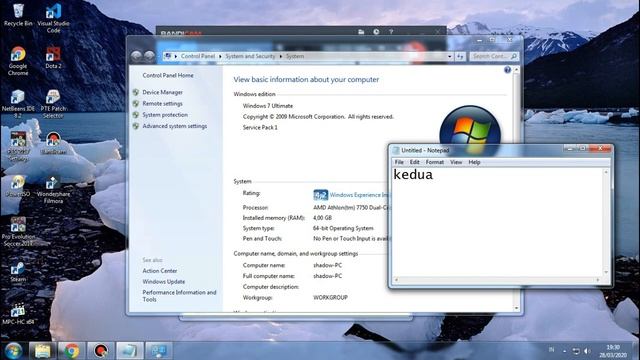
Task: Select the Steam desktop icon
Action: click(x=18, y=271)
